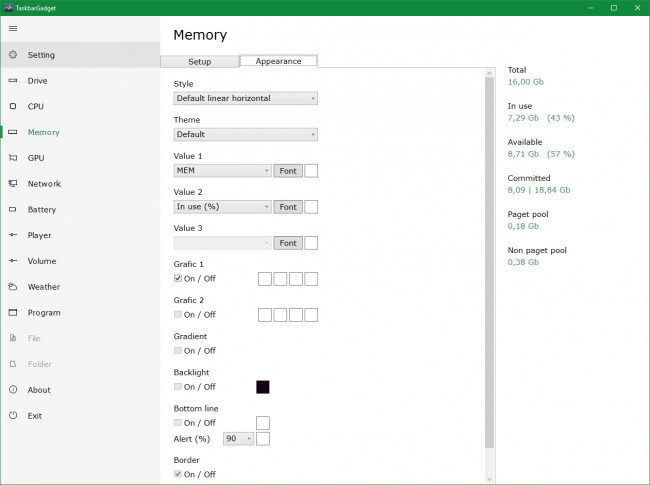The height and width of the screenshot is (485, 650).
Task: Select the Weather sidebar icon
Action: [x=13, y=287]
